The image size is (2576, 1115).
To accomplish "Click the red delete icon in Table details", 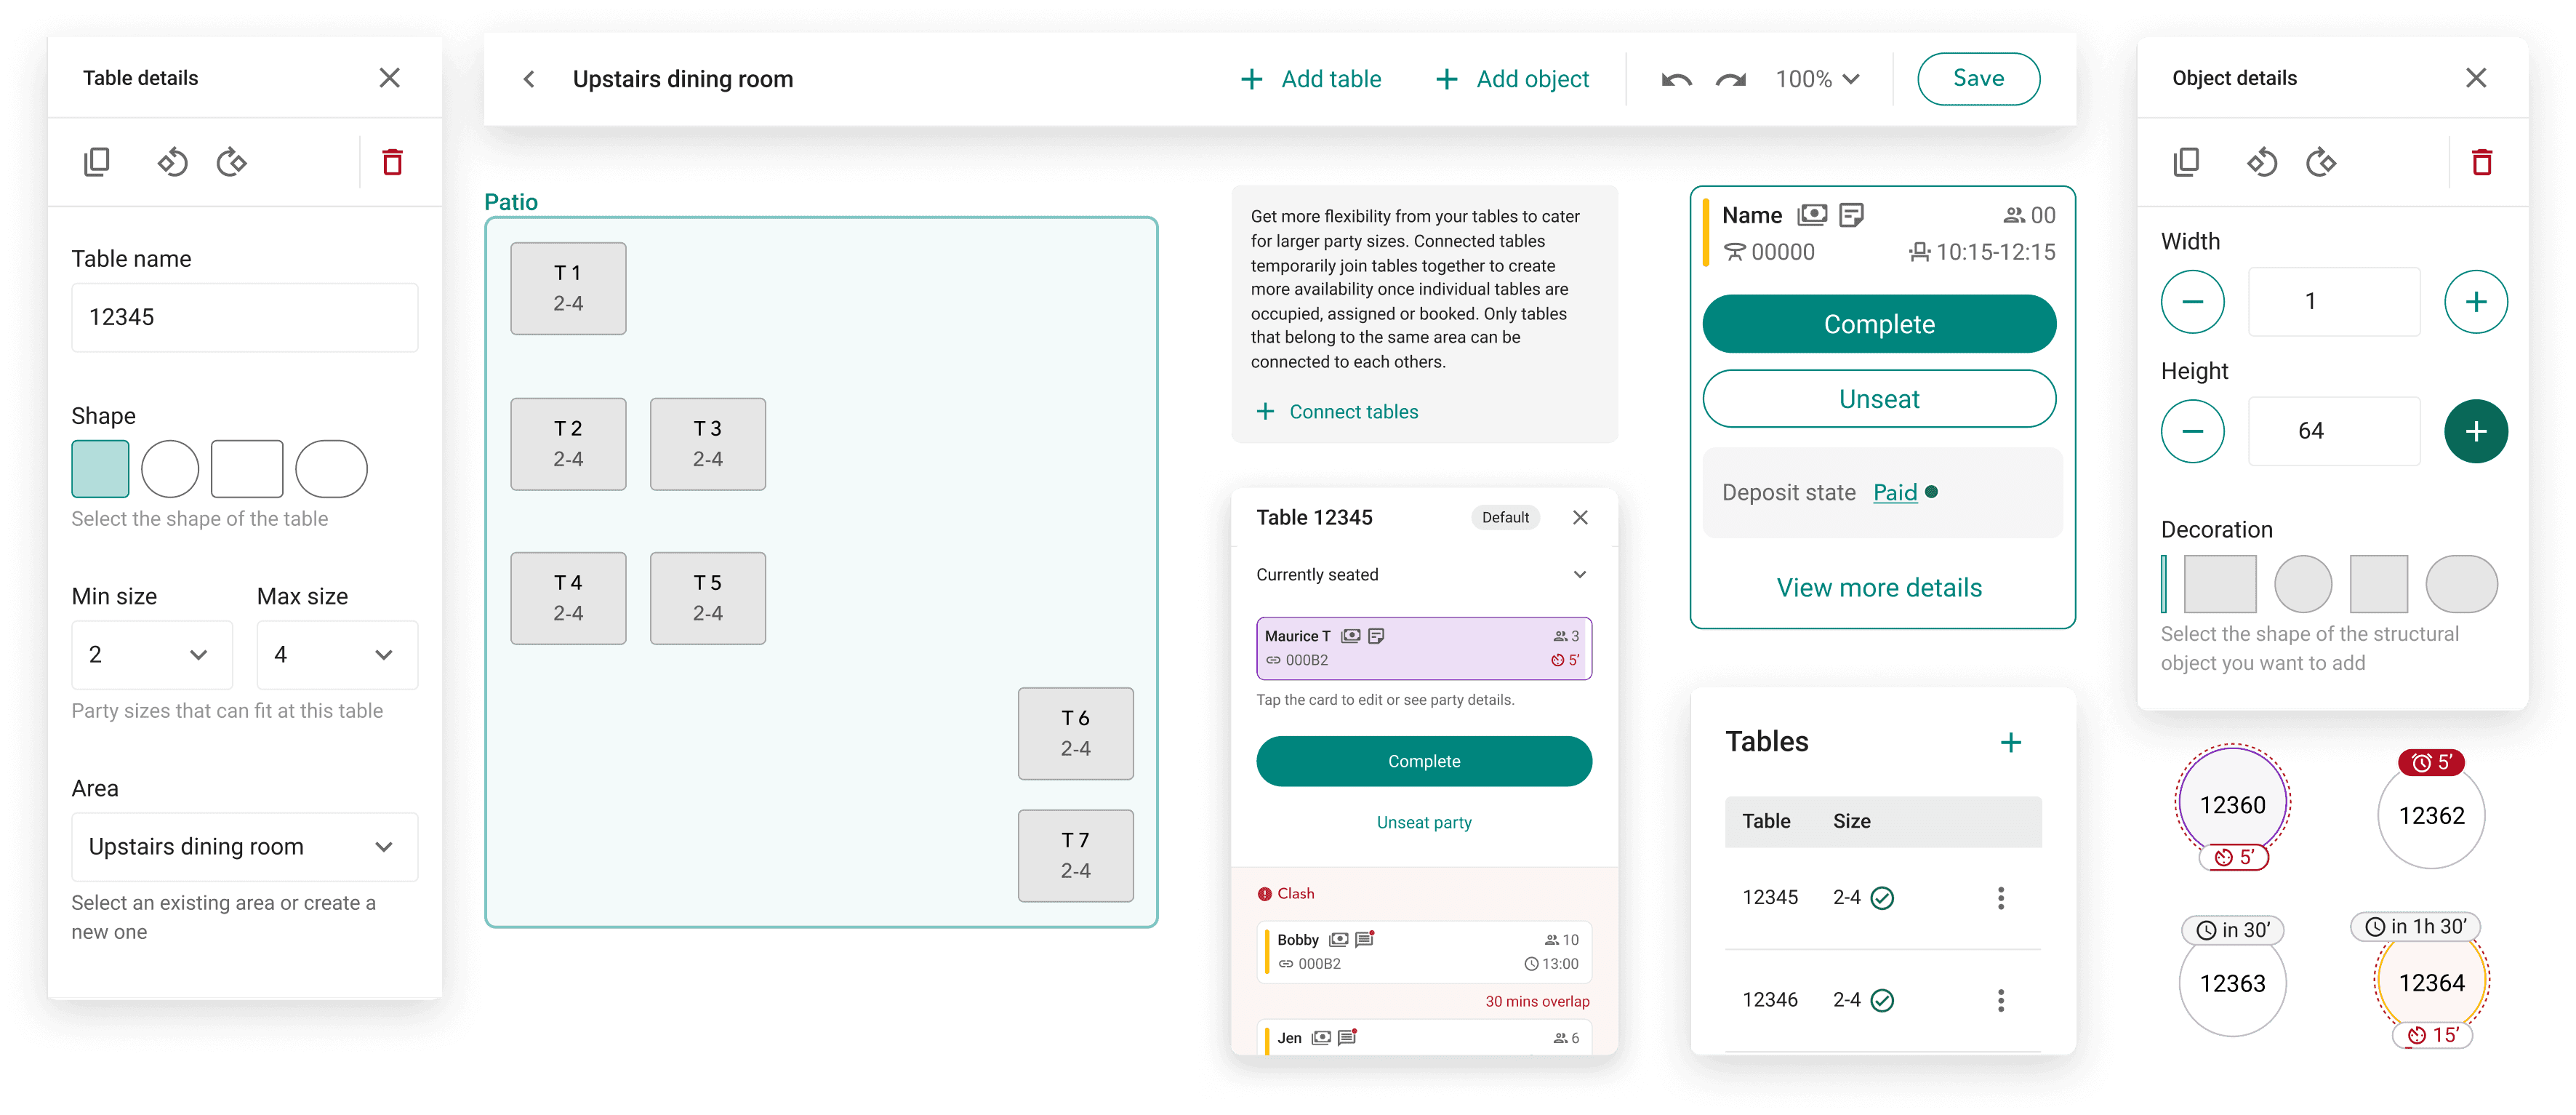I will click(392, 162).
